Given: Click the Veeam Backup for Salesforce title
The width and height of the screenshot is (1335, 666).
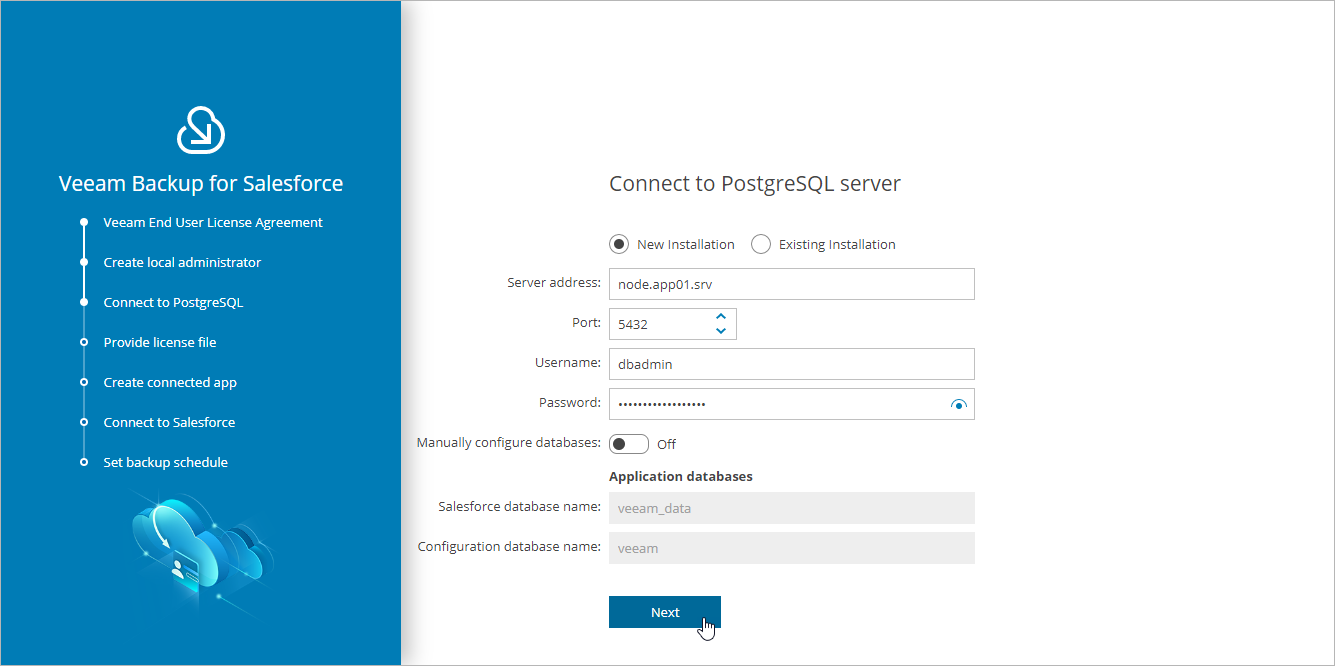Looking at the screenshot, I should [201, 184].
